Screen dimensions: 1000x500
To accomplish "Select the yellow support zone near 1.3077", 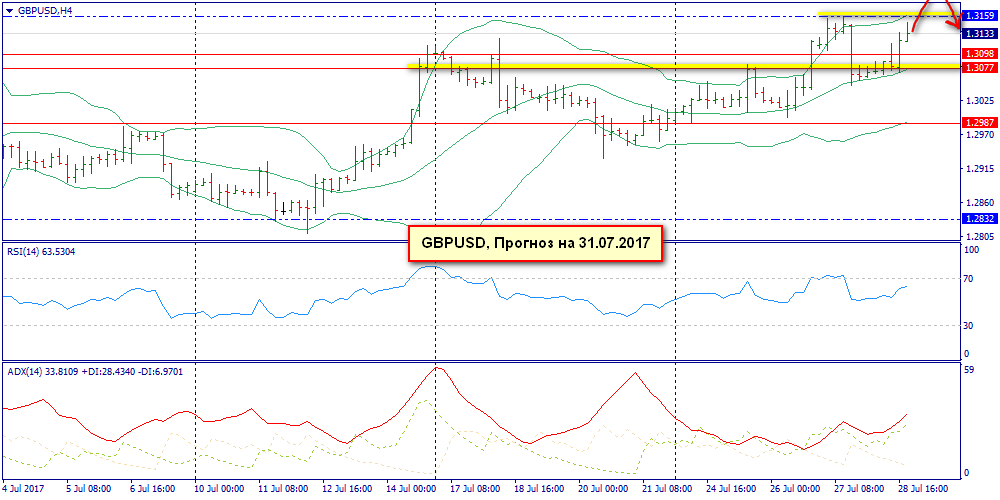I will [x=683, y=66].
